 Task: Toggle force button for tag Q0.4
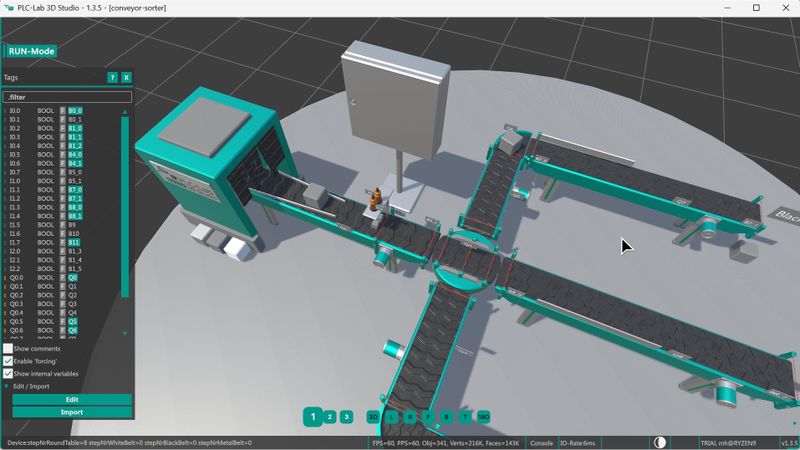[63, 313]
